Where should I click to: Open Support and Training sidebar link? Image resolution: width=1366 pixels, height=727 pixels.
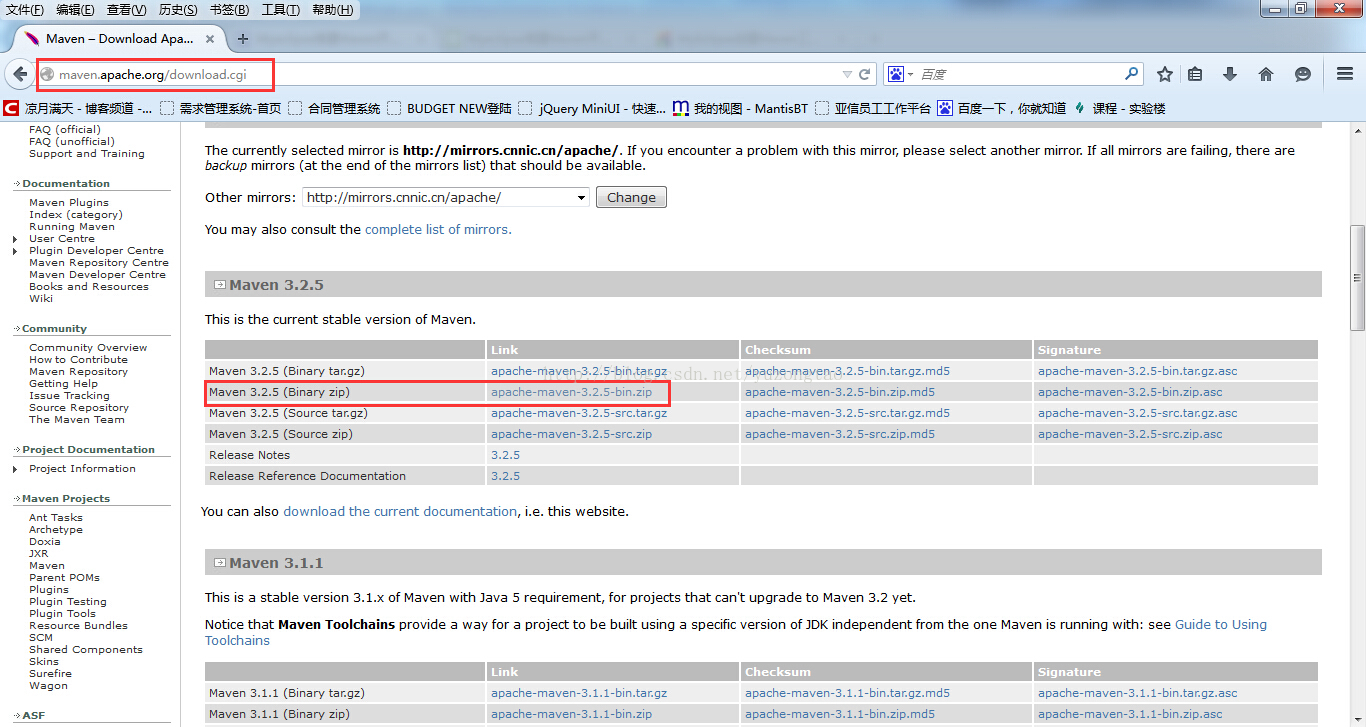87,154
